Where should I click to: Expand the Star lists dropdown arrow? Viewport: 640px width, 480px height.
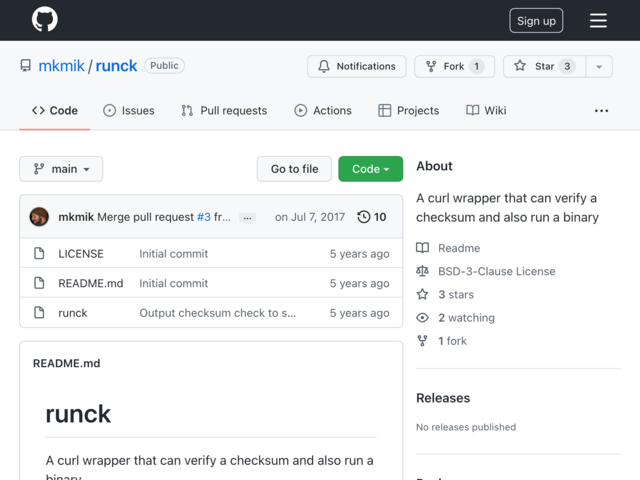pyautogui.click(x=599, y=66)
